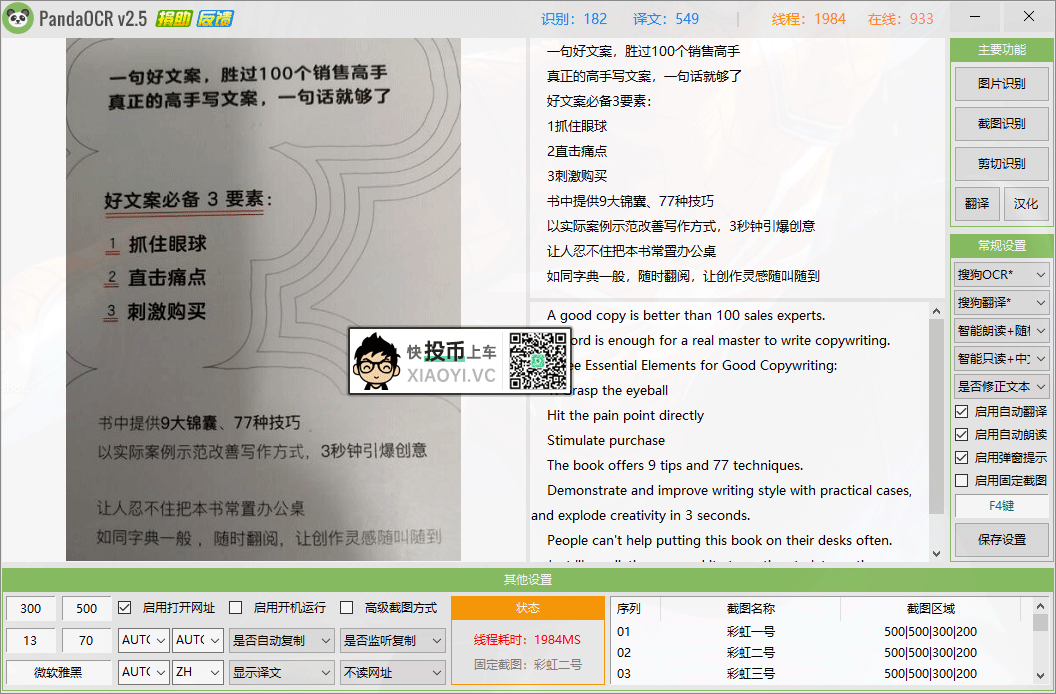The image size is (1056, 694).
Task: Click the screenshot table scroll-down arrow
Action: (x=1041, y=675)
